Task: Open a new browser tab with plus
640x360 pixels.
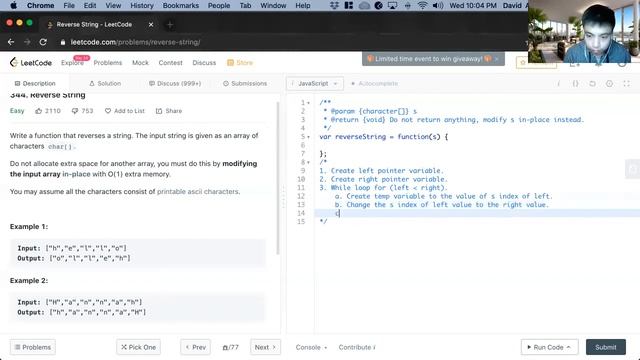Action: click(x=170, y=25)
